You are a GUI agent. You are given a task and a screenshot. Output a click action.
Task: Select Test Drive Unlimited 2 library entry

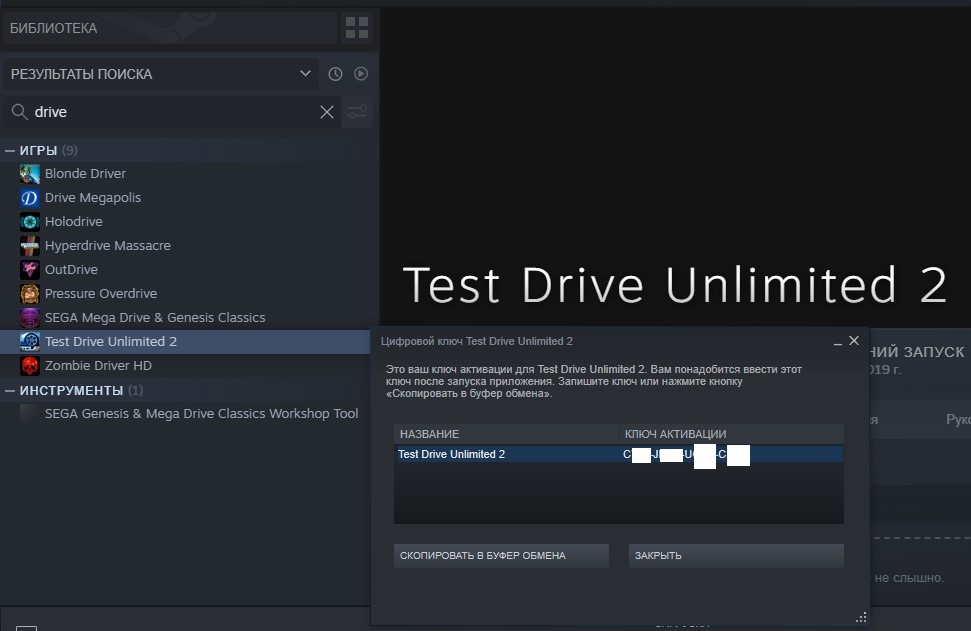tap(187, 342)
